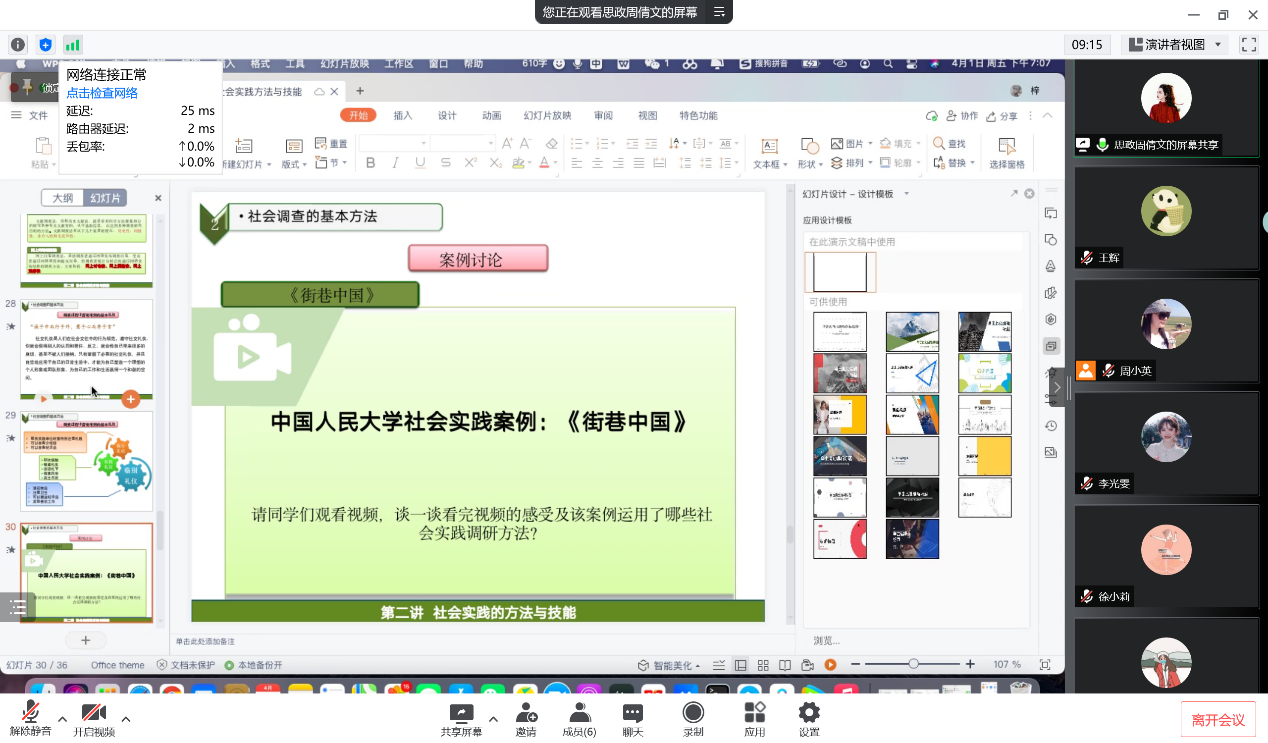
Task: Click the blue security shield icon
Action: (x=45, y=45)
